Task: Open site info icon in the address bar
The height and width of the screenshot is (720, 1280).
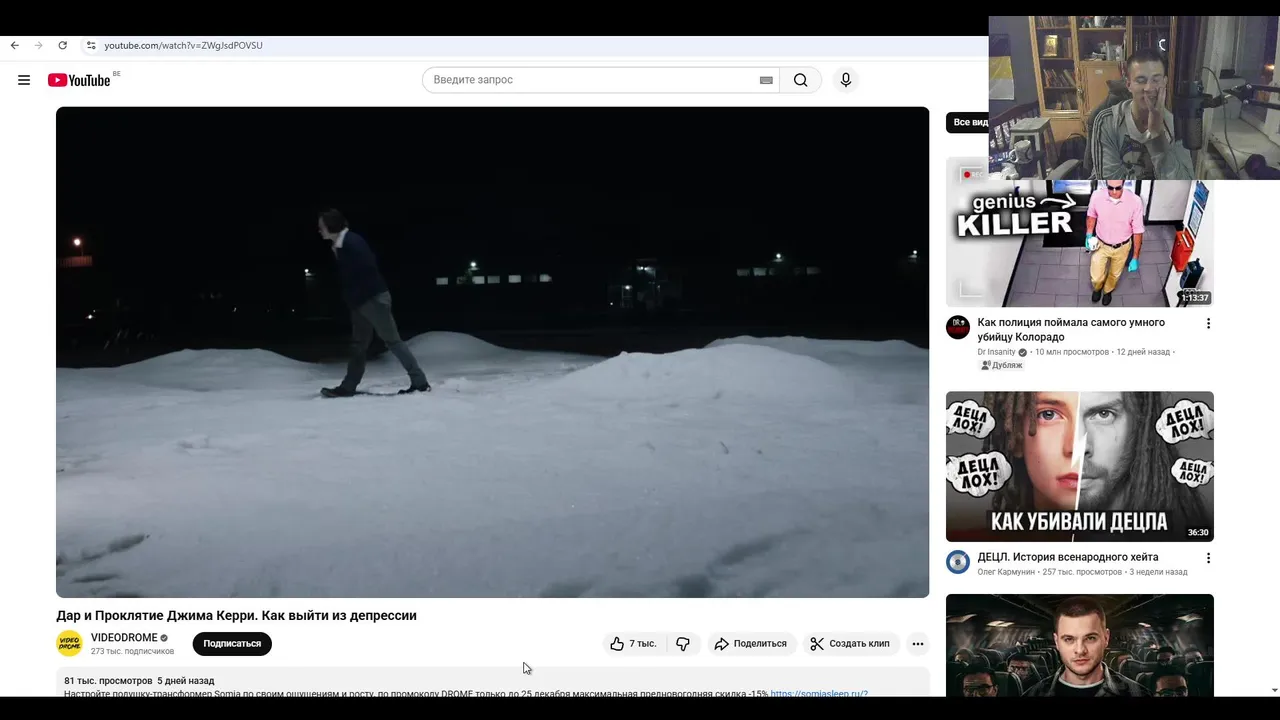Action: 91,45
